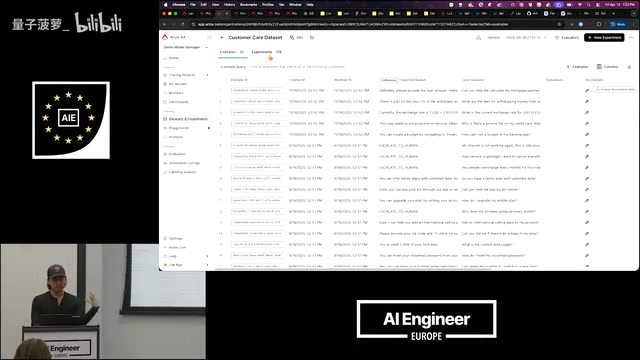Open the Columns selector
The image size is (640, 360).
click(607, 67)
